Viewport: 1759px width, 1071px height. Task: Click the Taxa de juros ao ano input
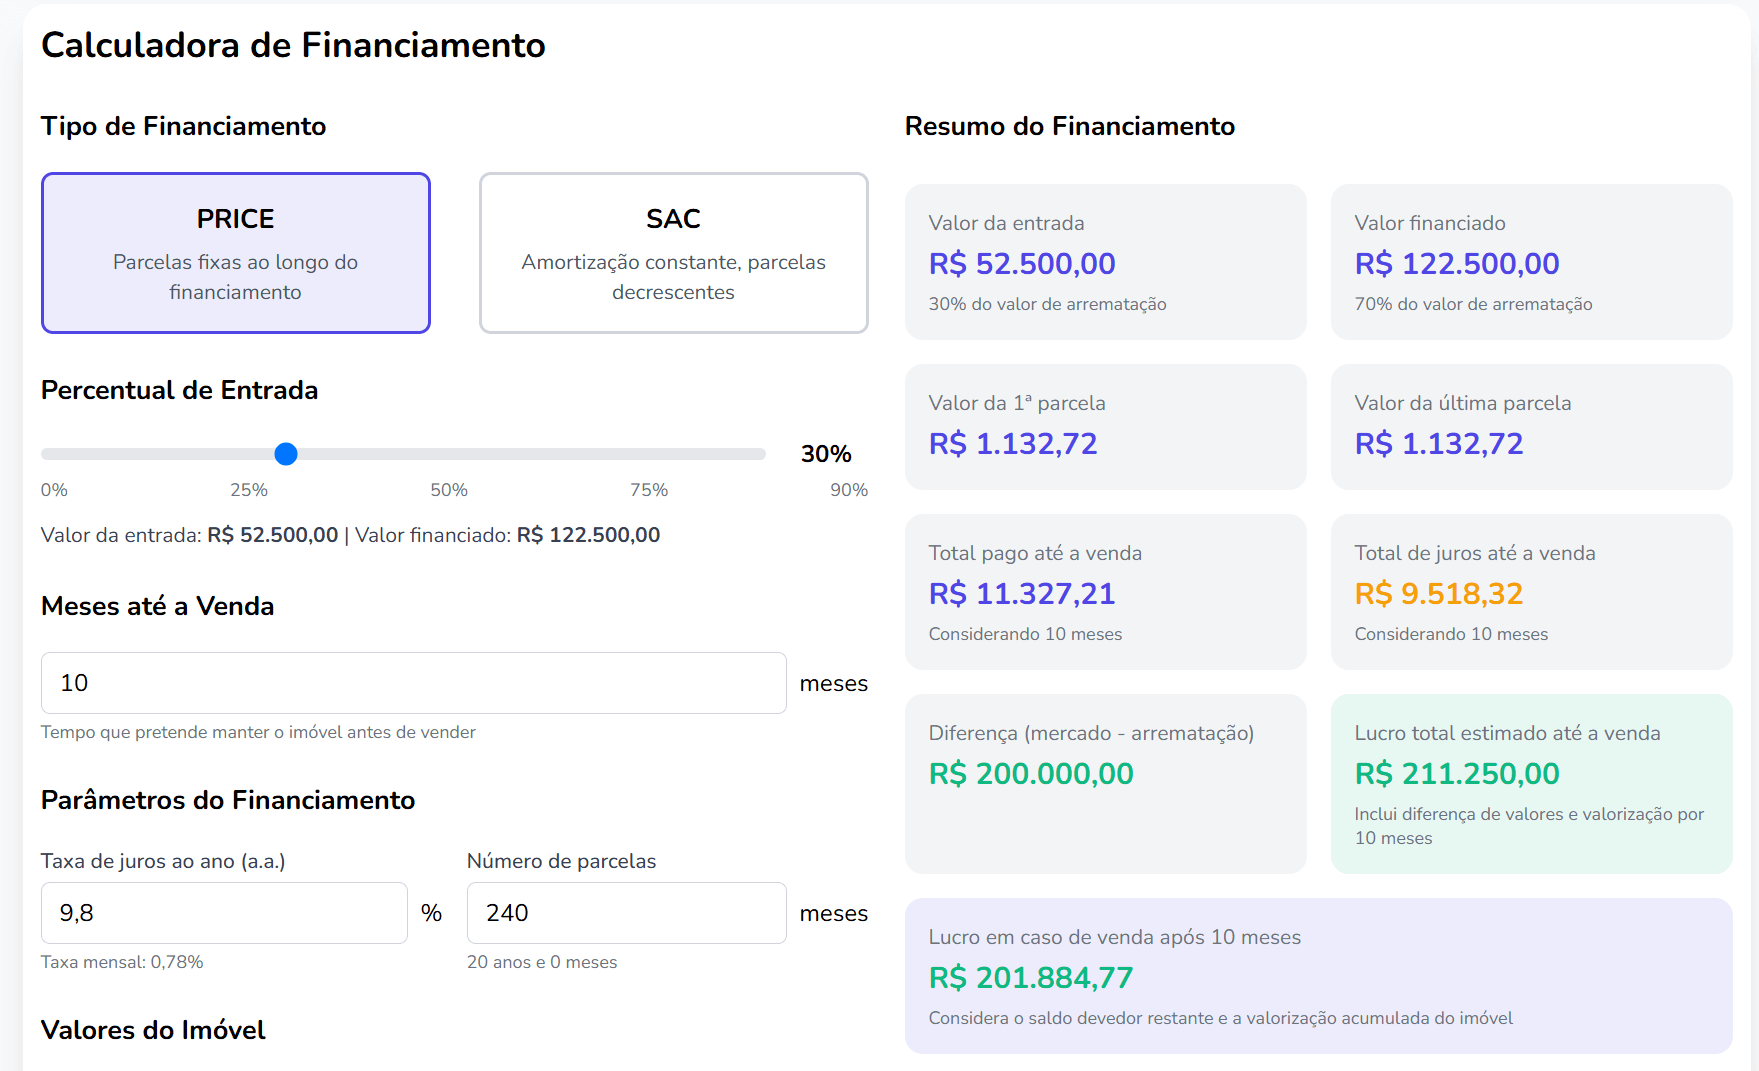tap(224, 913)
